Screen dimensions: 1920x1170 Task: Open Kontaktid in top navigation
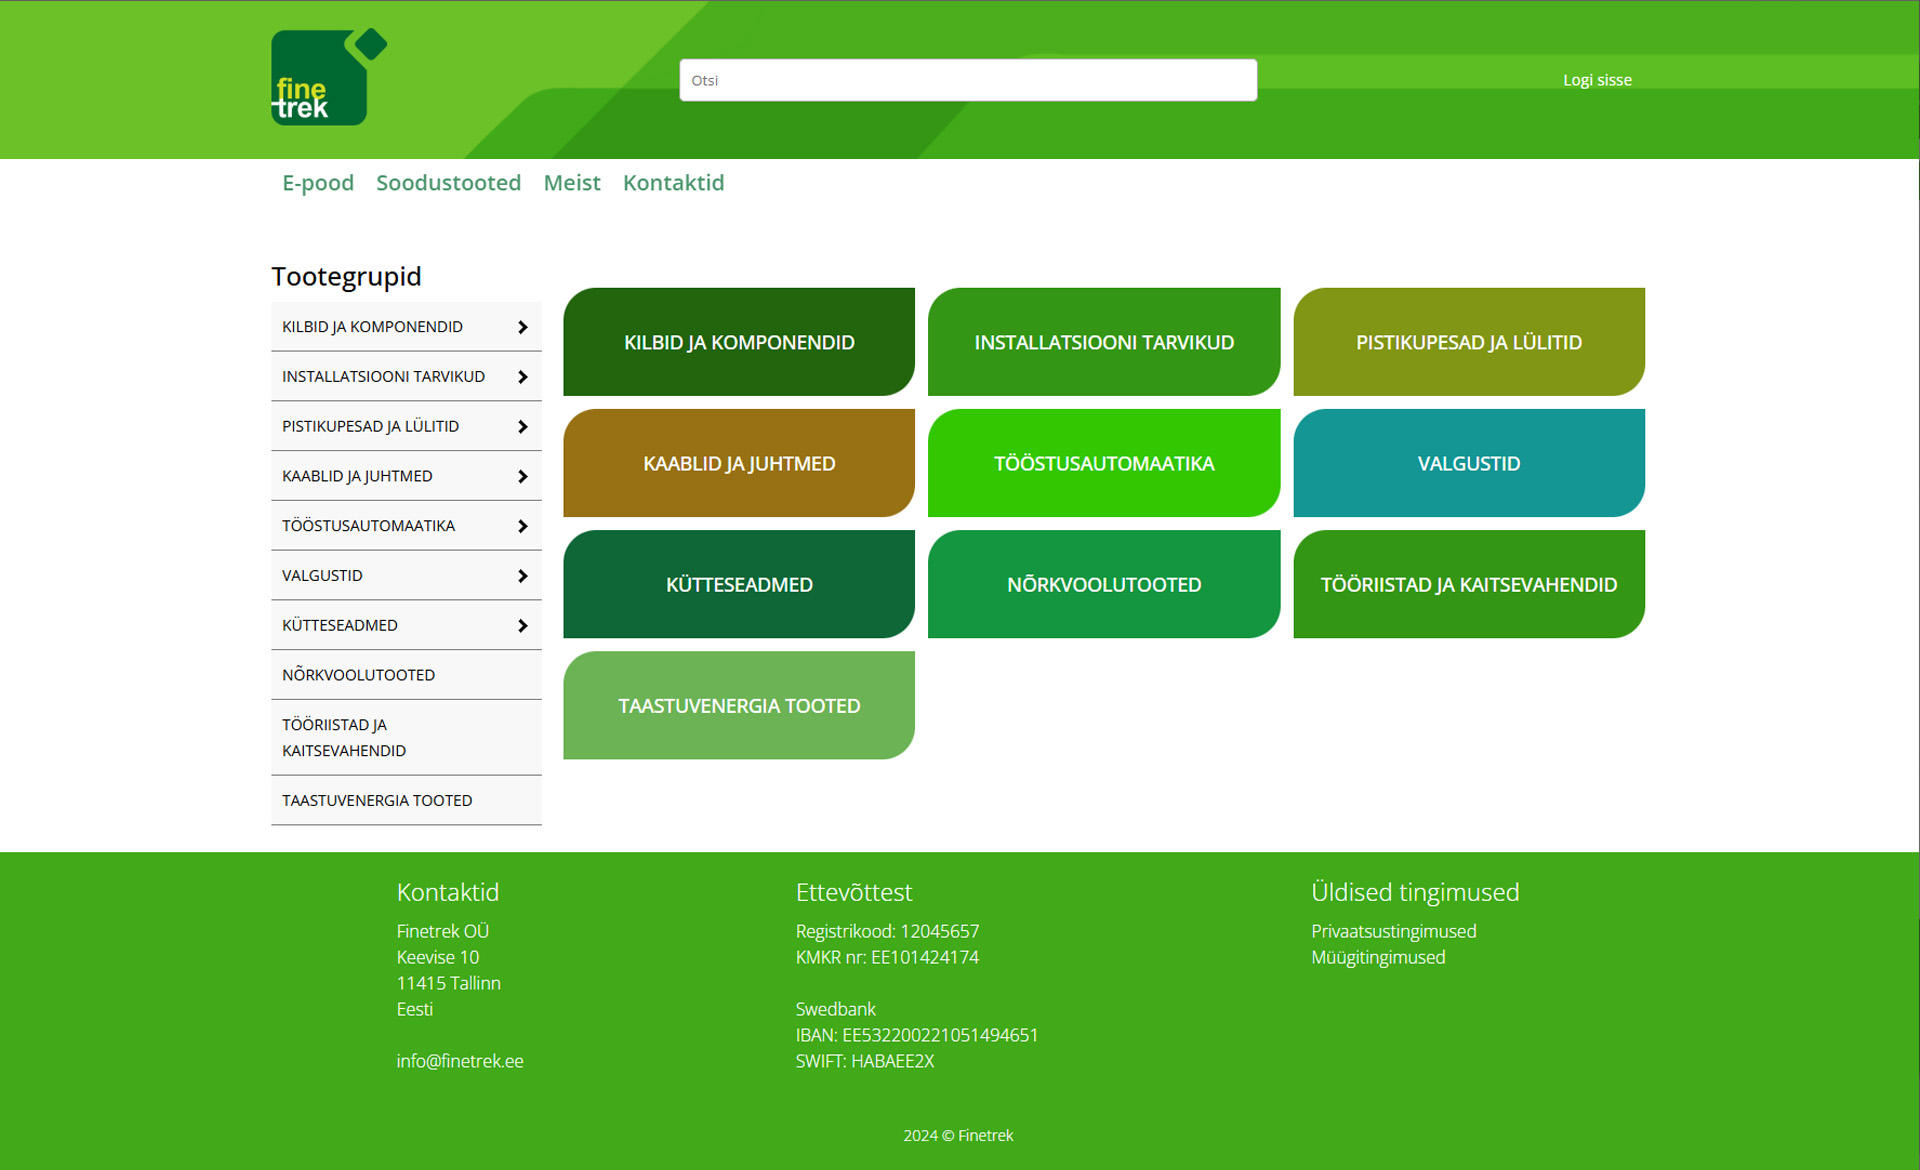tap(673, 183)
